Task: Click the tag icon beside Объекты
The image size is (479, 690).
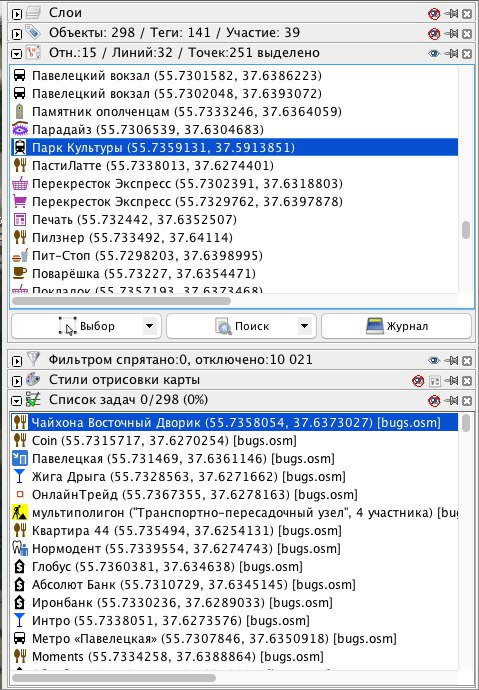Action: pos(33,32)
